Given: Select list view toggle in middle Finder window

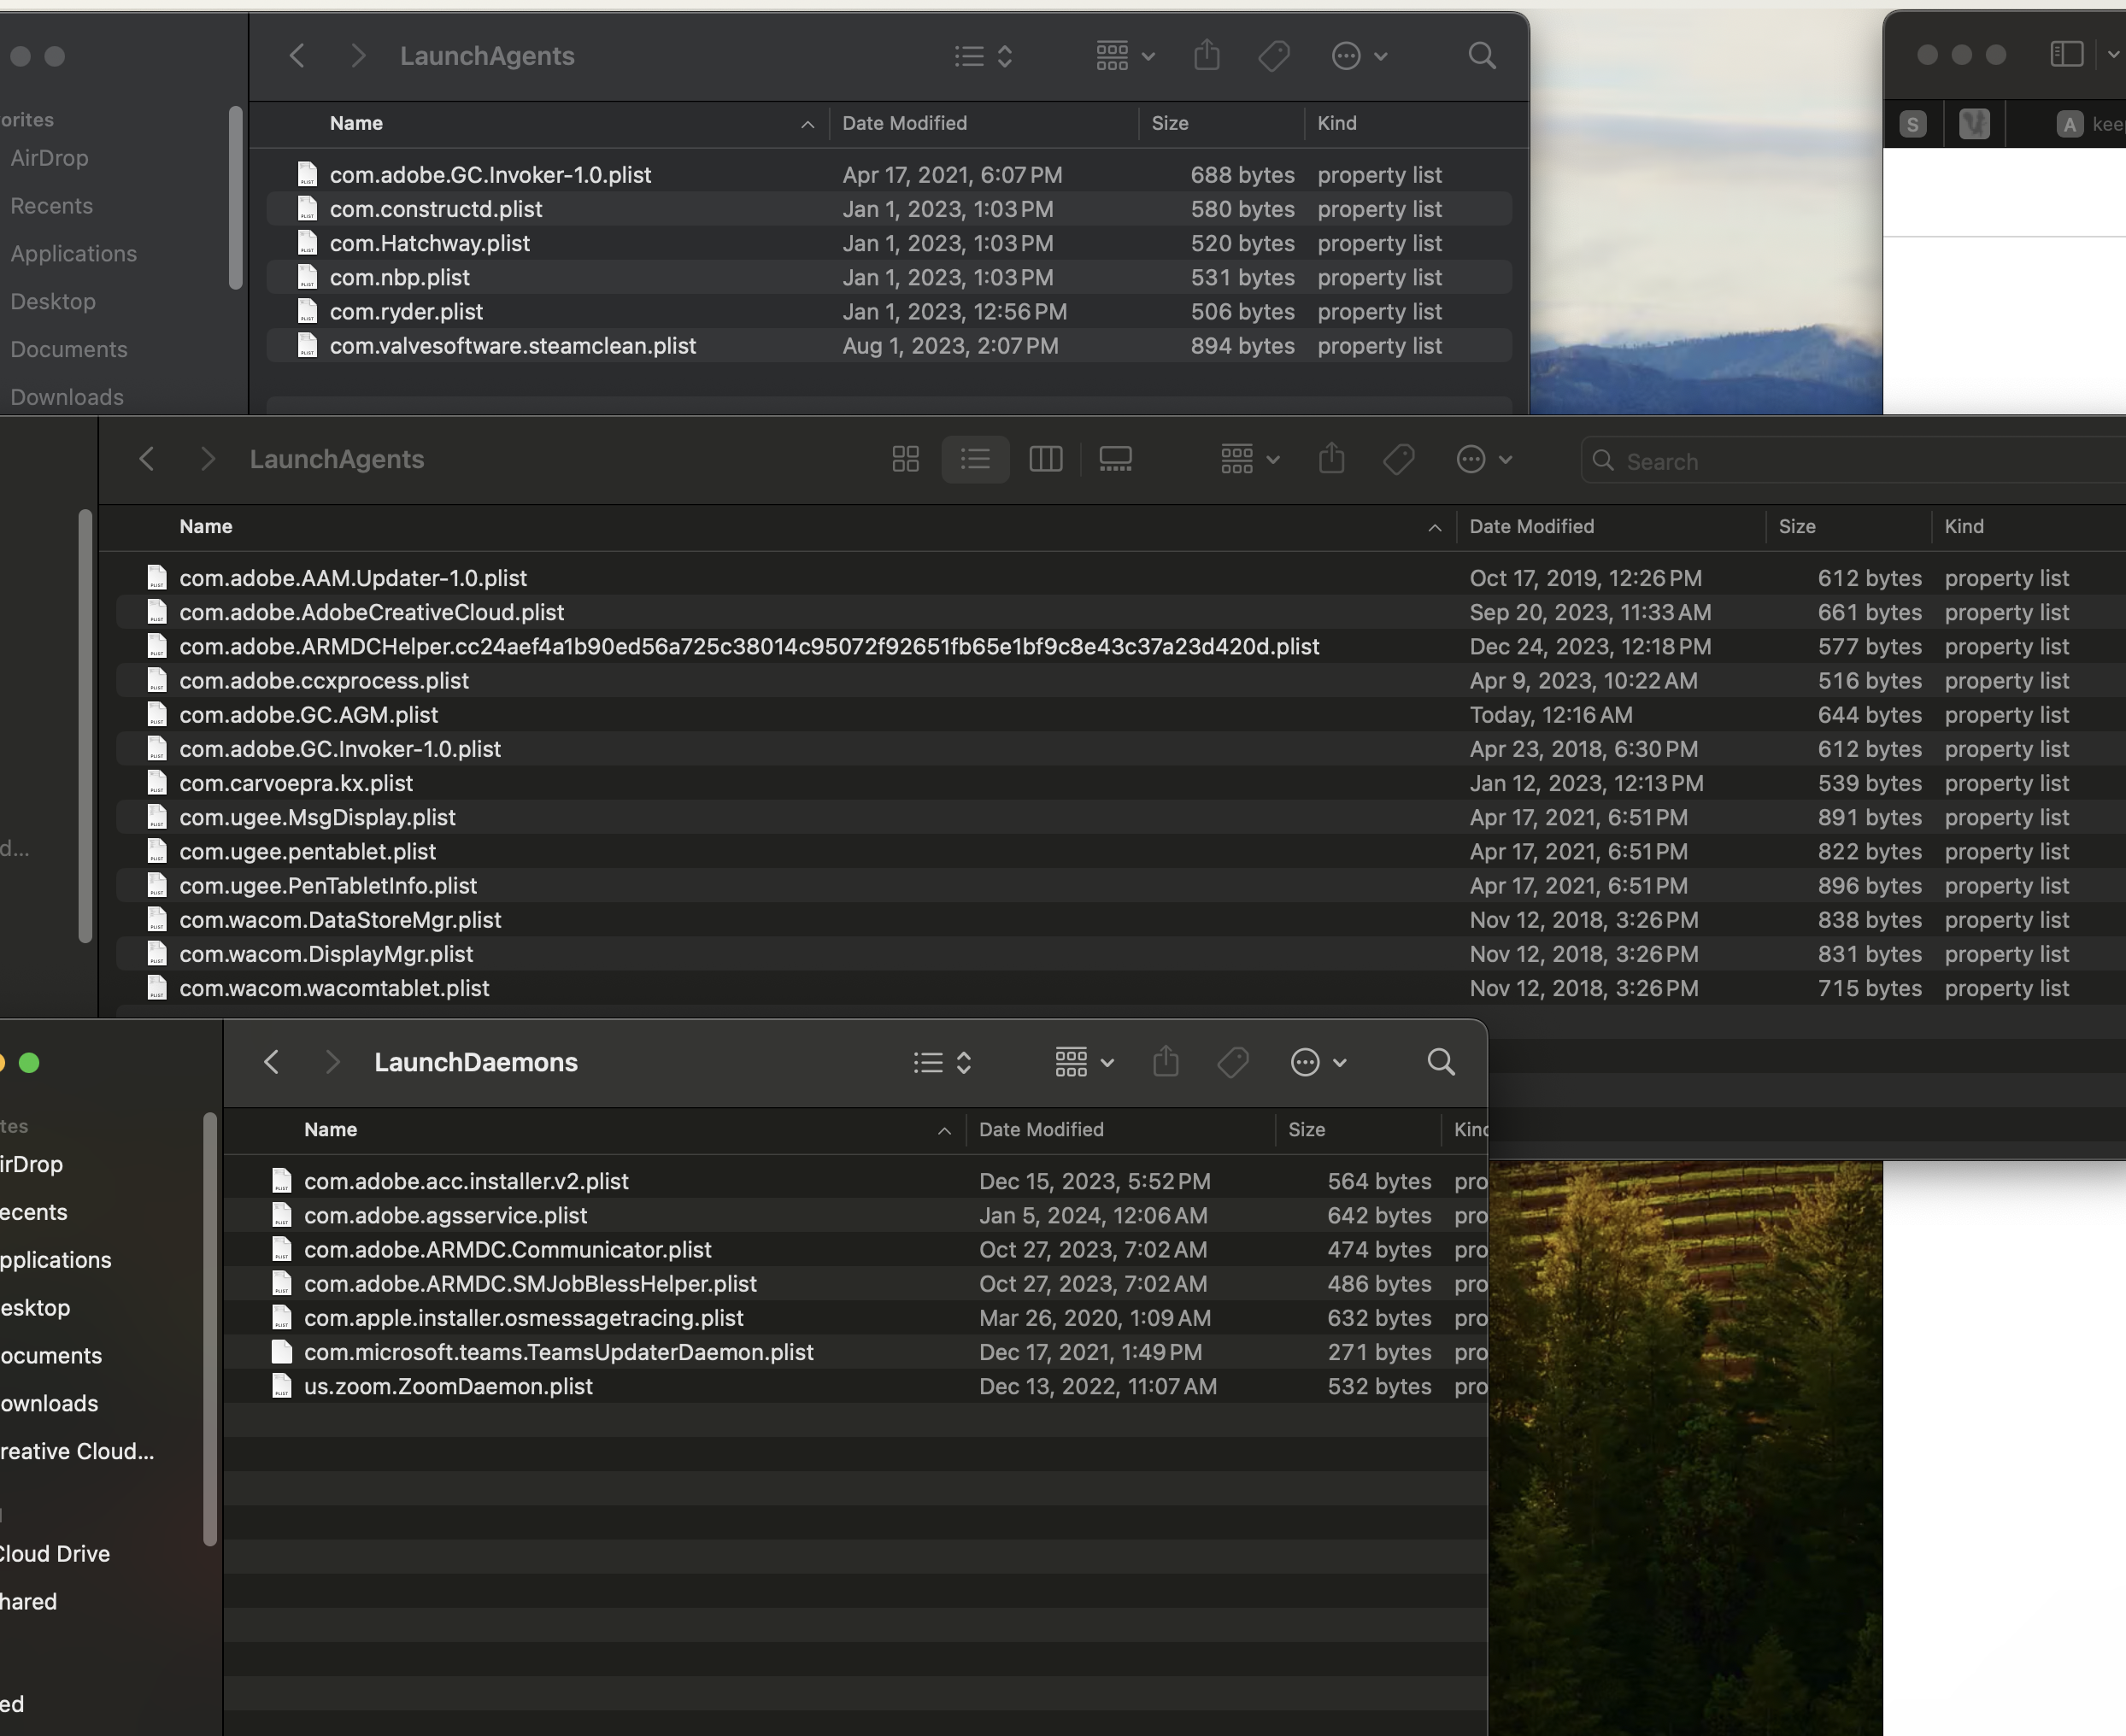Looking at the screenshot, I should 975,460.
